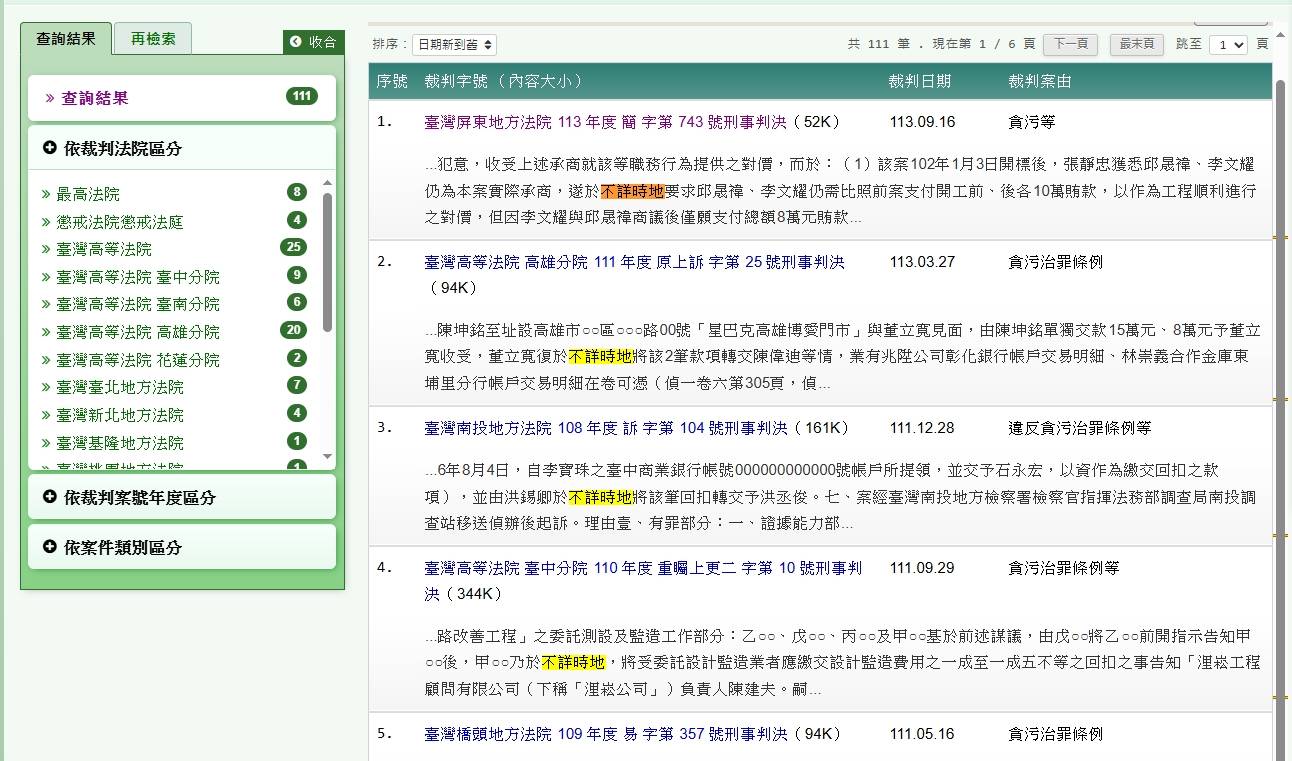Open 臺中分院 110 重矚上更二字第 10 號 judgment
The image size is (1292, 761).
[x=642, y=581]
